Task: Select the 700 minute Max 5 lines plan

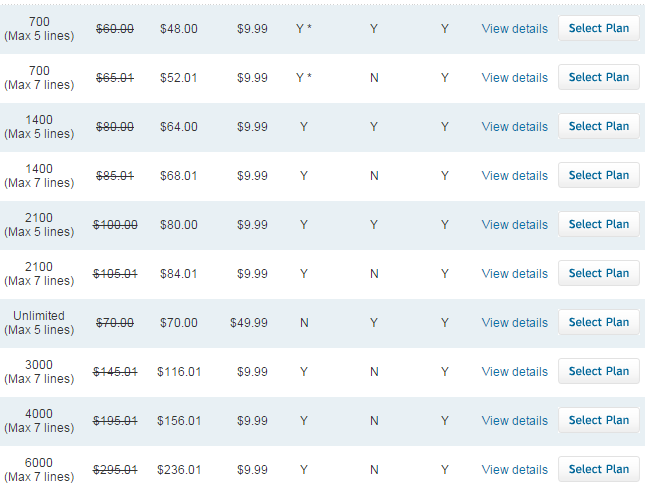Action: point(598,28)
